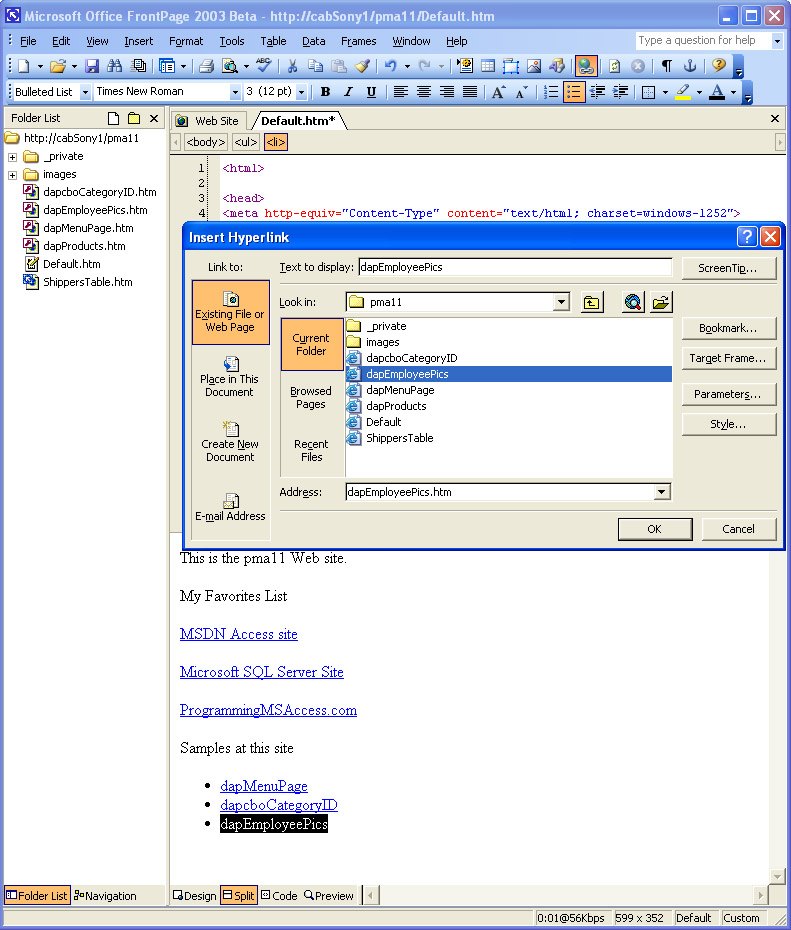Click the Browse the Web icon in dialog
791x930 pixels.
632,302
